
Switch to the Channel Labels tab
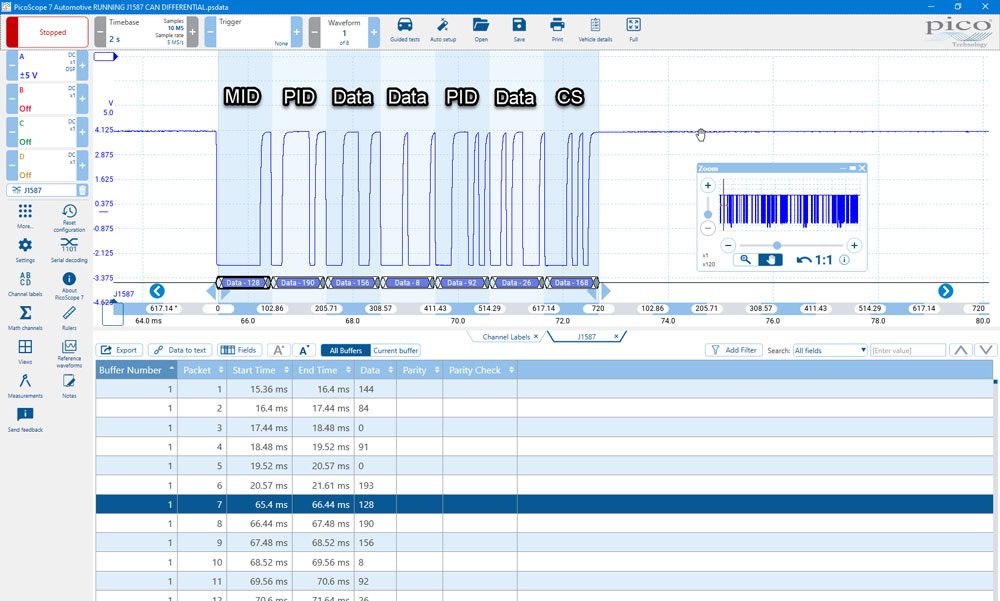506,337
